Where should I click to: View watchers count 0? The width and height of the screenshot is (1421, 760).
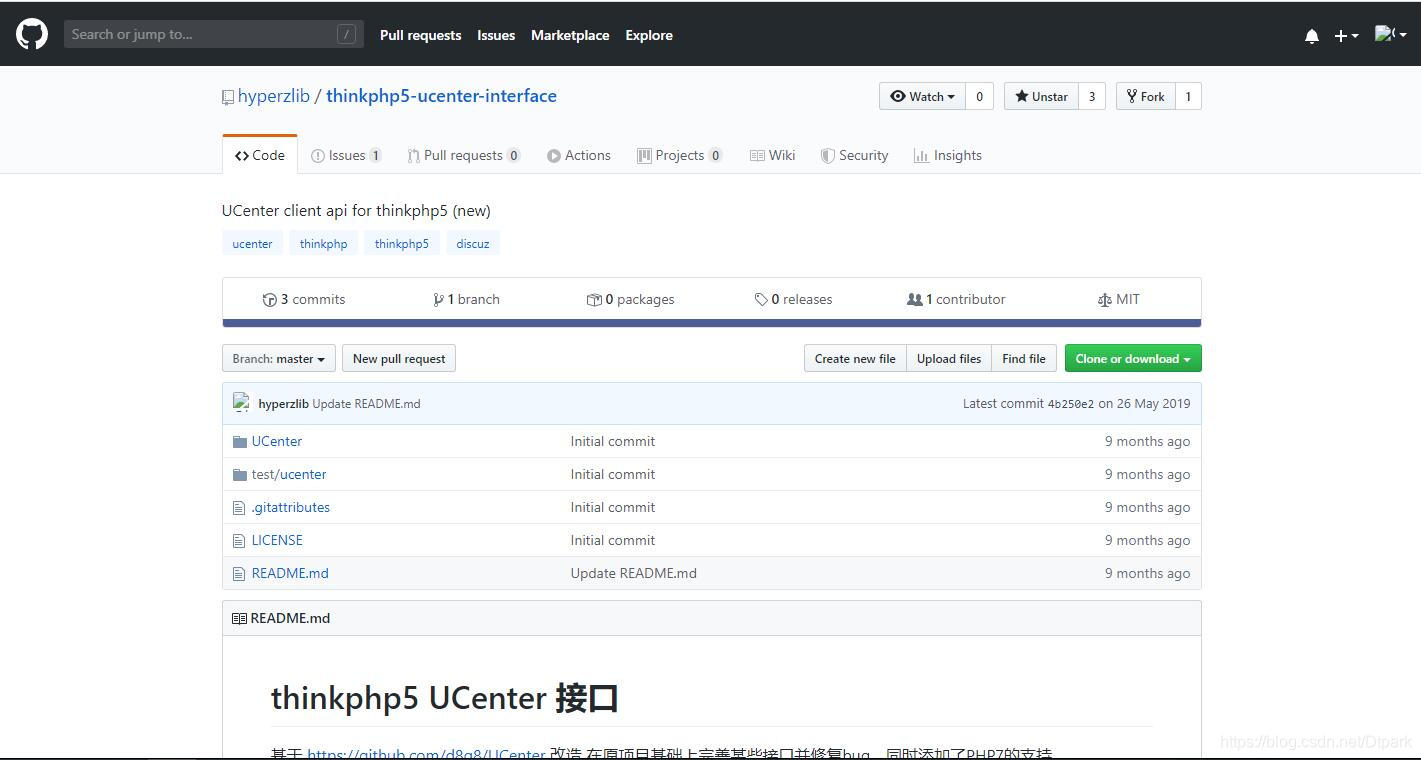(979, 96)
